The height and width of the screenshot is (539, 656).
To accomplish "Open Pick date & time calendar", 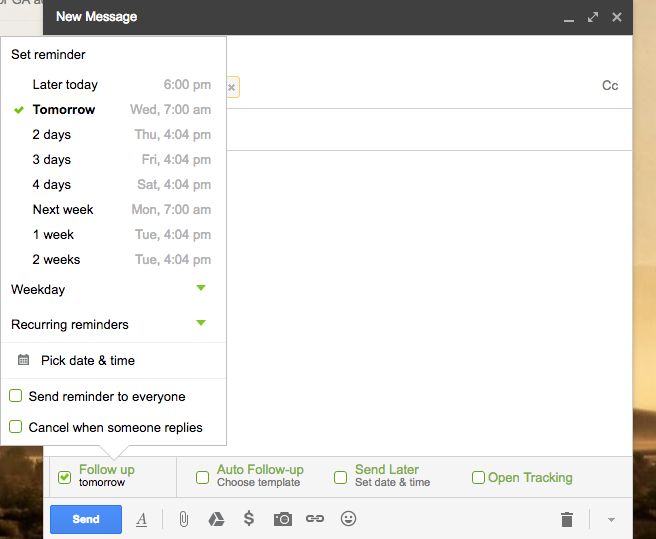I will tap(87, 360).
